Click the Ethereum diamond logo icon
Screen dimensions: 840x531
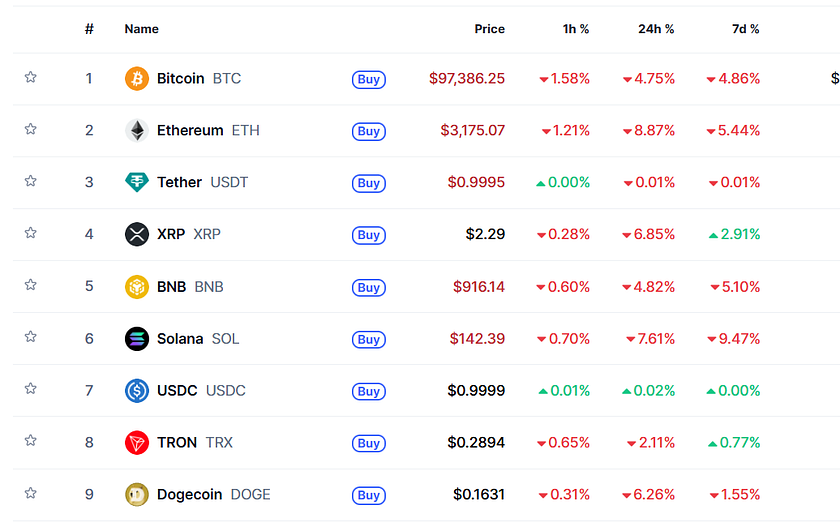coord(137,131)
